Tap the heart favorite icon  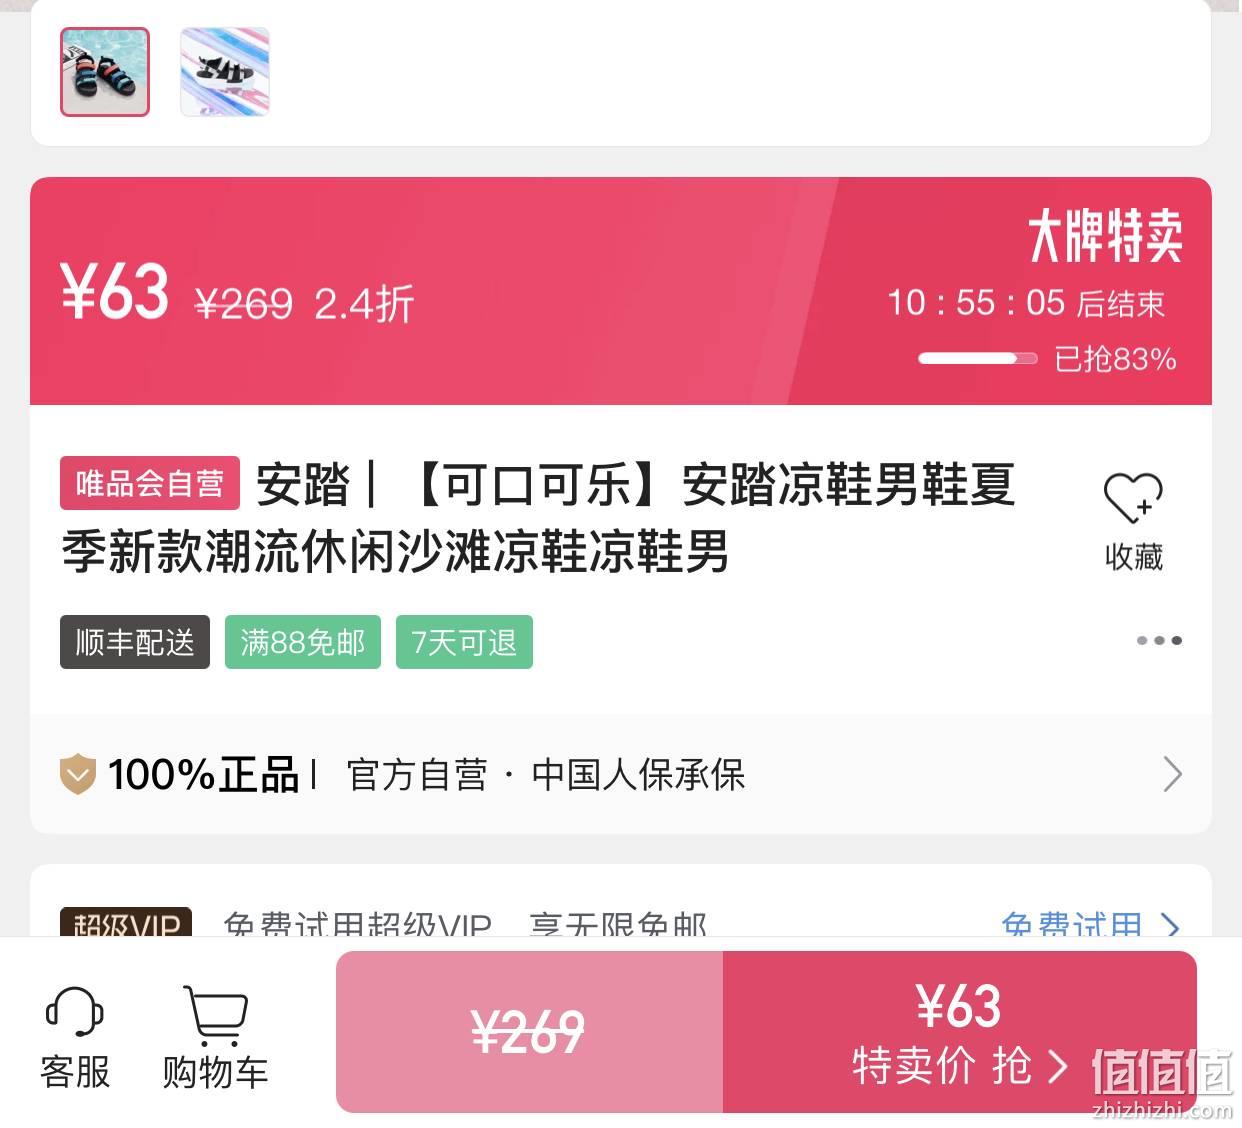click(1133, 497)
